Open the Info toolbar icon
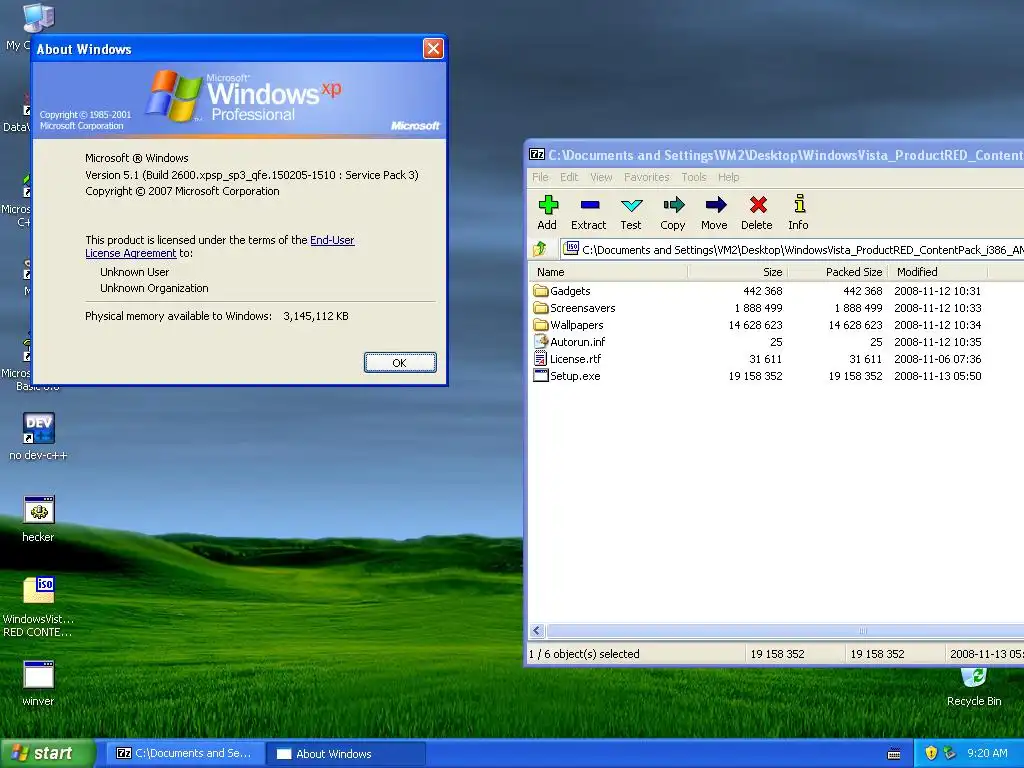The height and width of the screenshot is (768, 1024). [x=799, y=204]
